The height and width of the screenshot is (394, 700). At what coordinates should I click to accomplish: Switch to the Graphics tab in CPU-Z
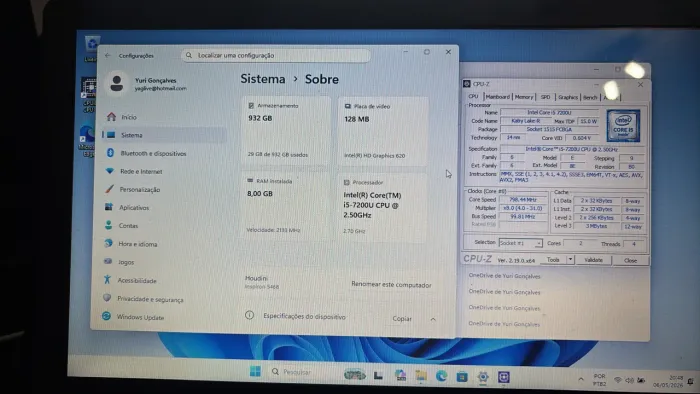pyautogui.click(x=568, y=97)
